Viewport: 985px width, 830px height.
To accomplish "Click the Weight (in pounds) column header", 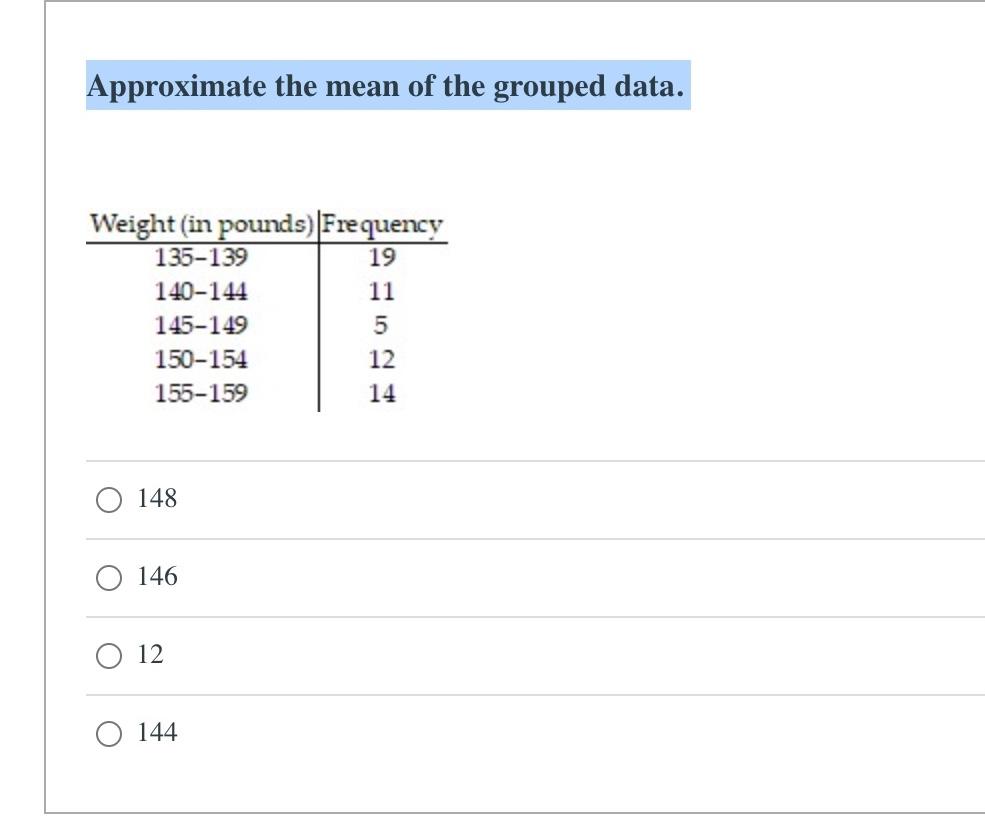I will (x=202, y=224).
